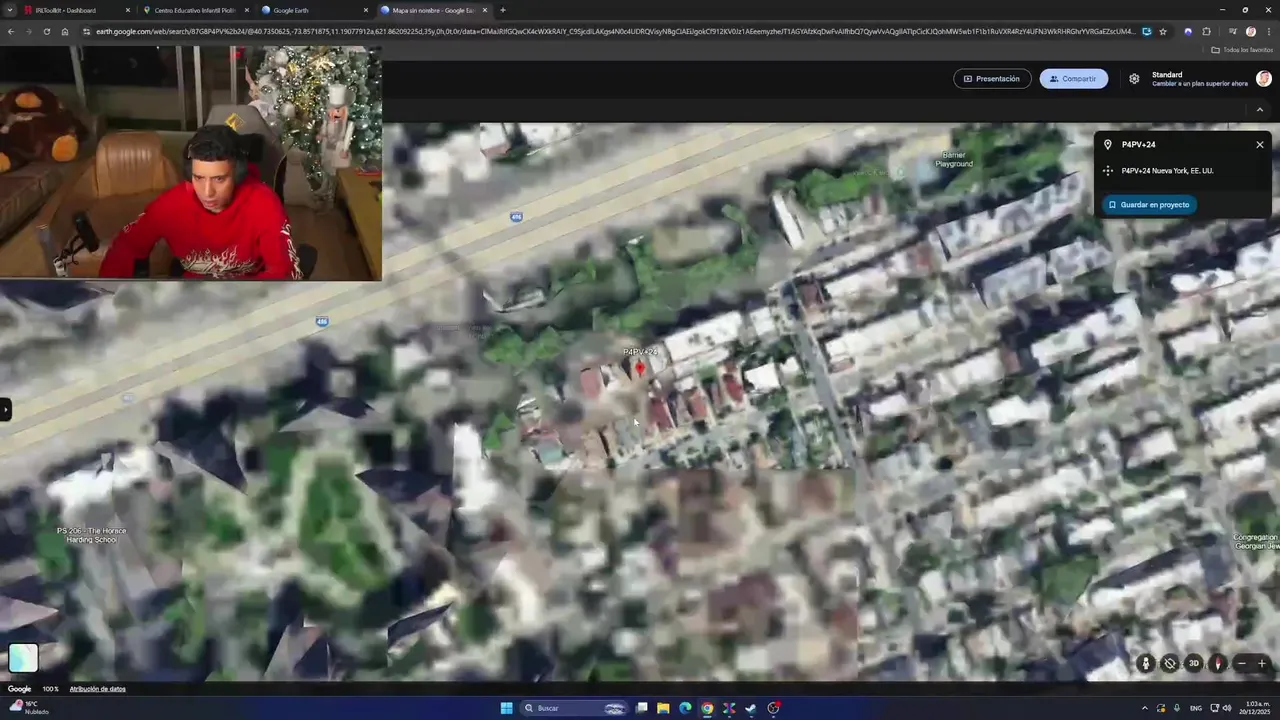Select the Mapa sin nombre tab

point(434,10)
